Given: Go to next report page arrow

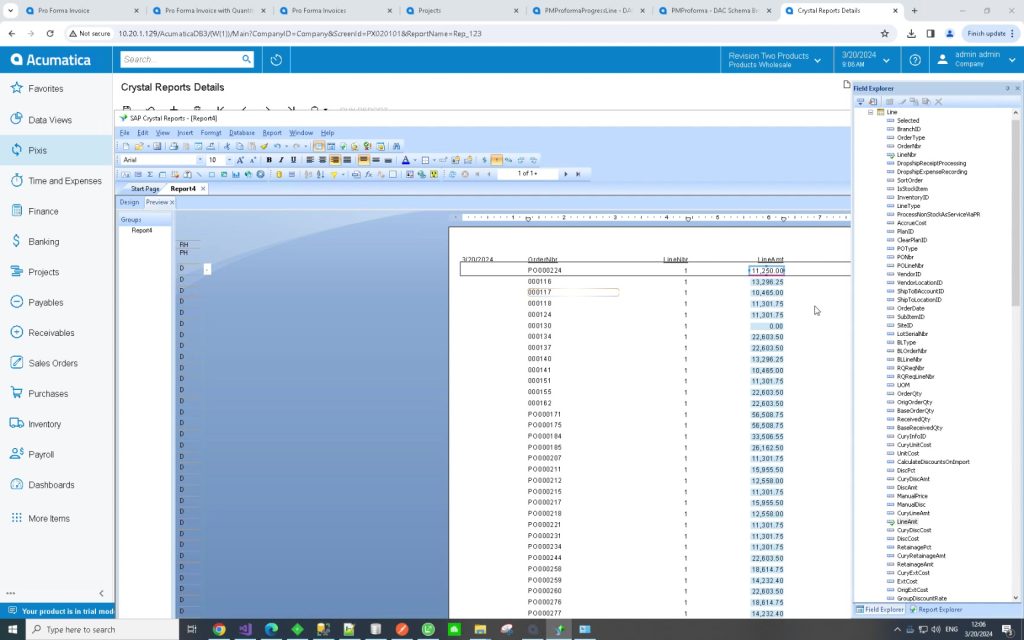Looking at the screenshot, I should 565,174.
